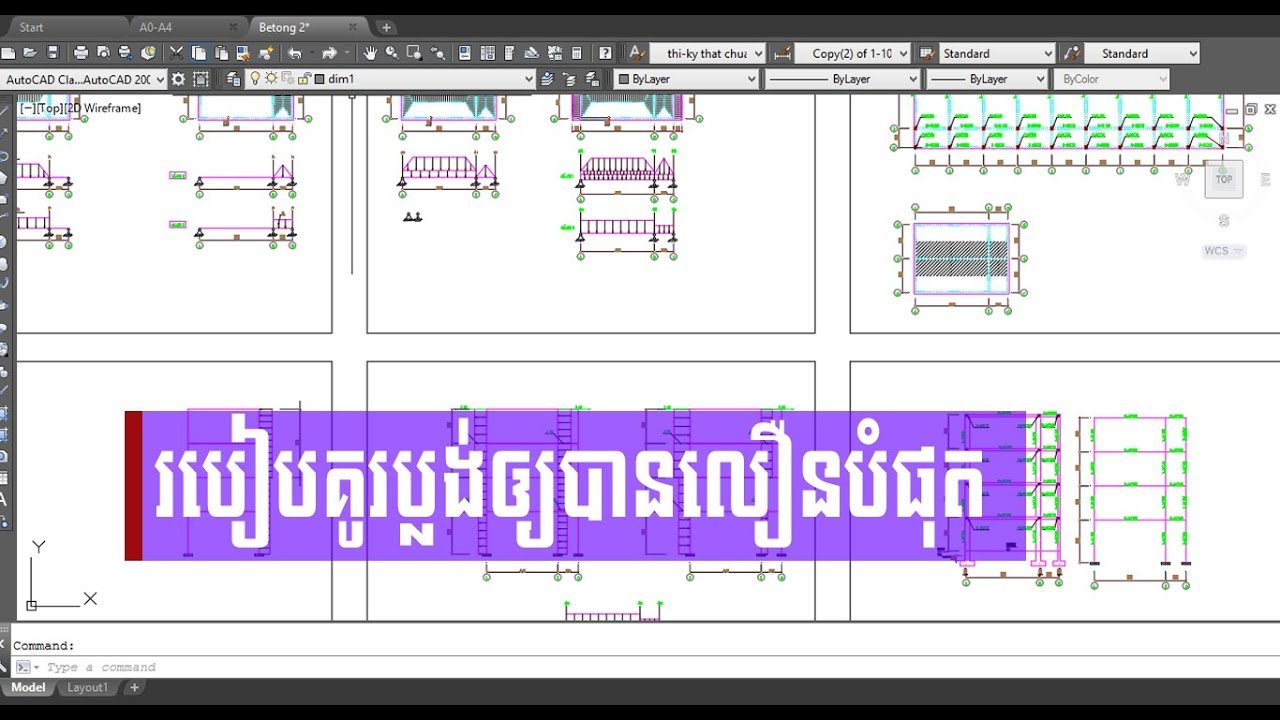Click the Table Style icon
The width and height of the screenshot is (1280, 720).
[x=926, y=53]
